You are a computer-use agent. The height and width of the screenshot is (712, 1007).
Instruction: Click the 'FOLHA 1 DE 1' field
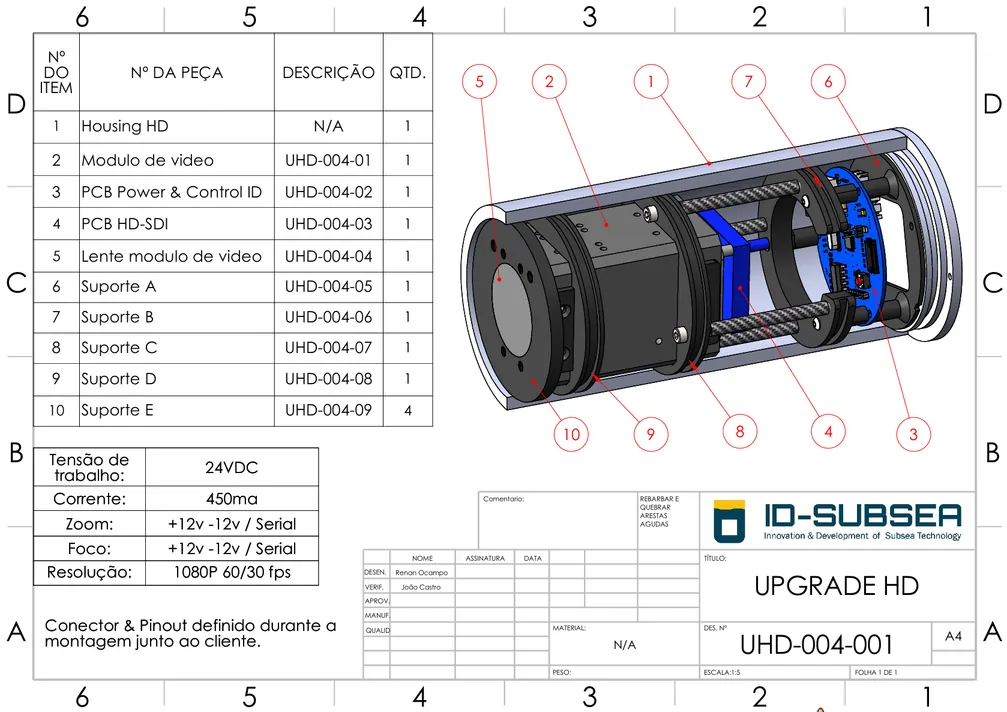click(876, 672)
